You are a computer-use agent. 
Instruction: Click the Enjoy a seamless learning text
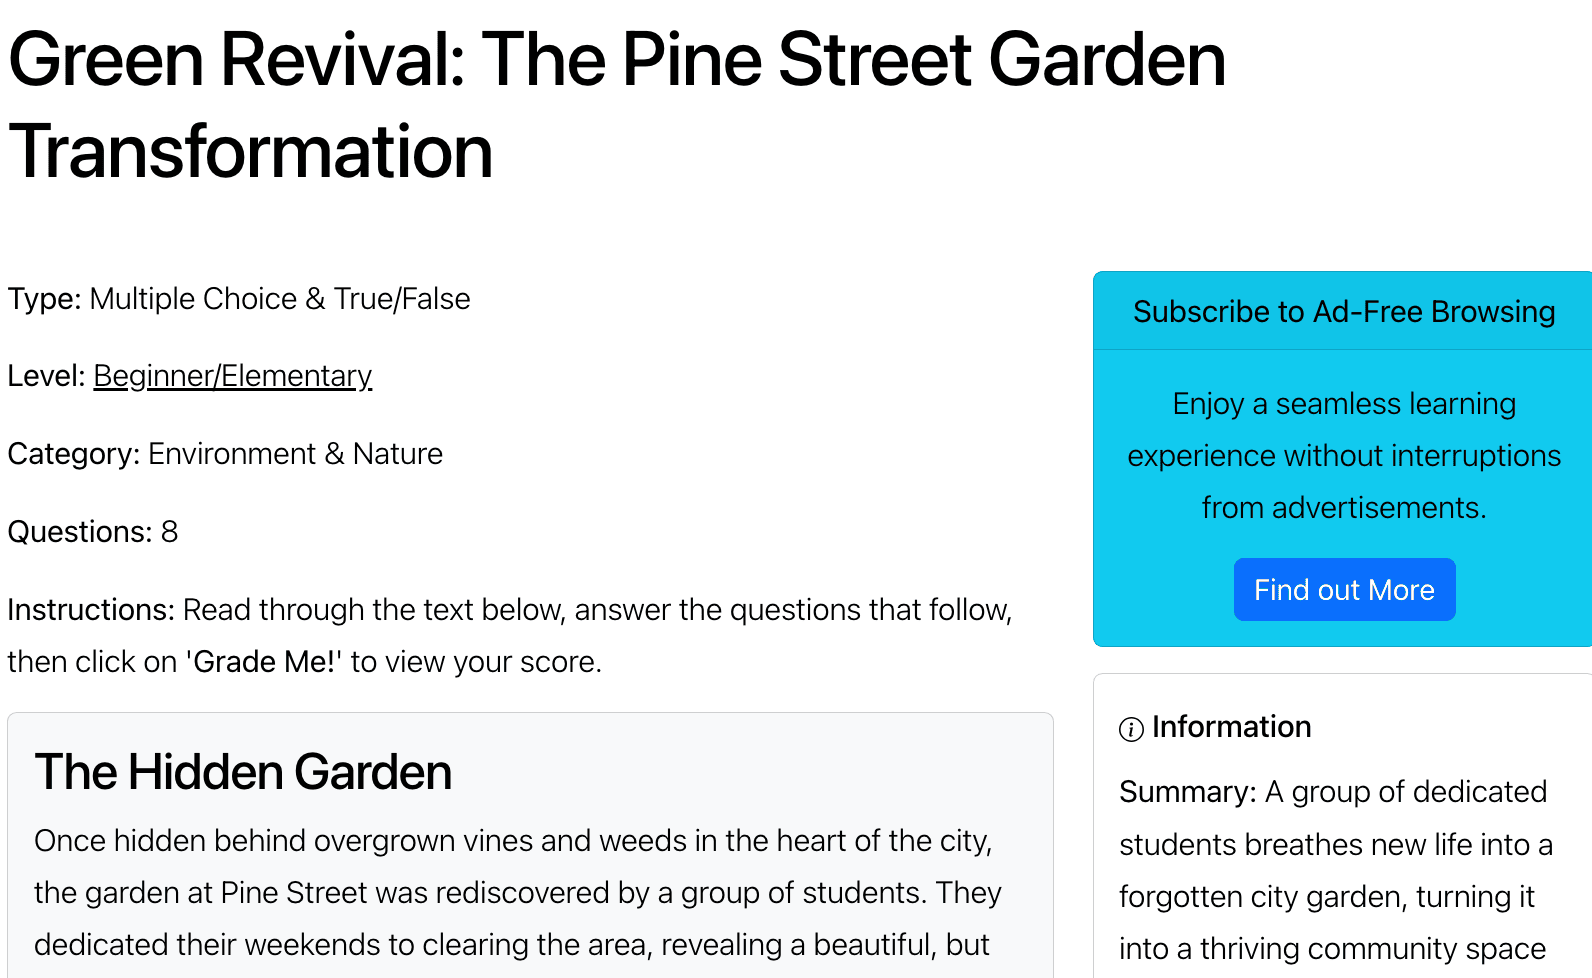(1343, 404)
